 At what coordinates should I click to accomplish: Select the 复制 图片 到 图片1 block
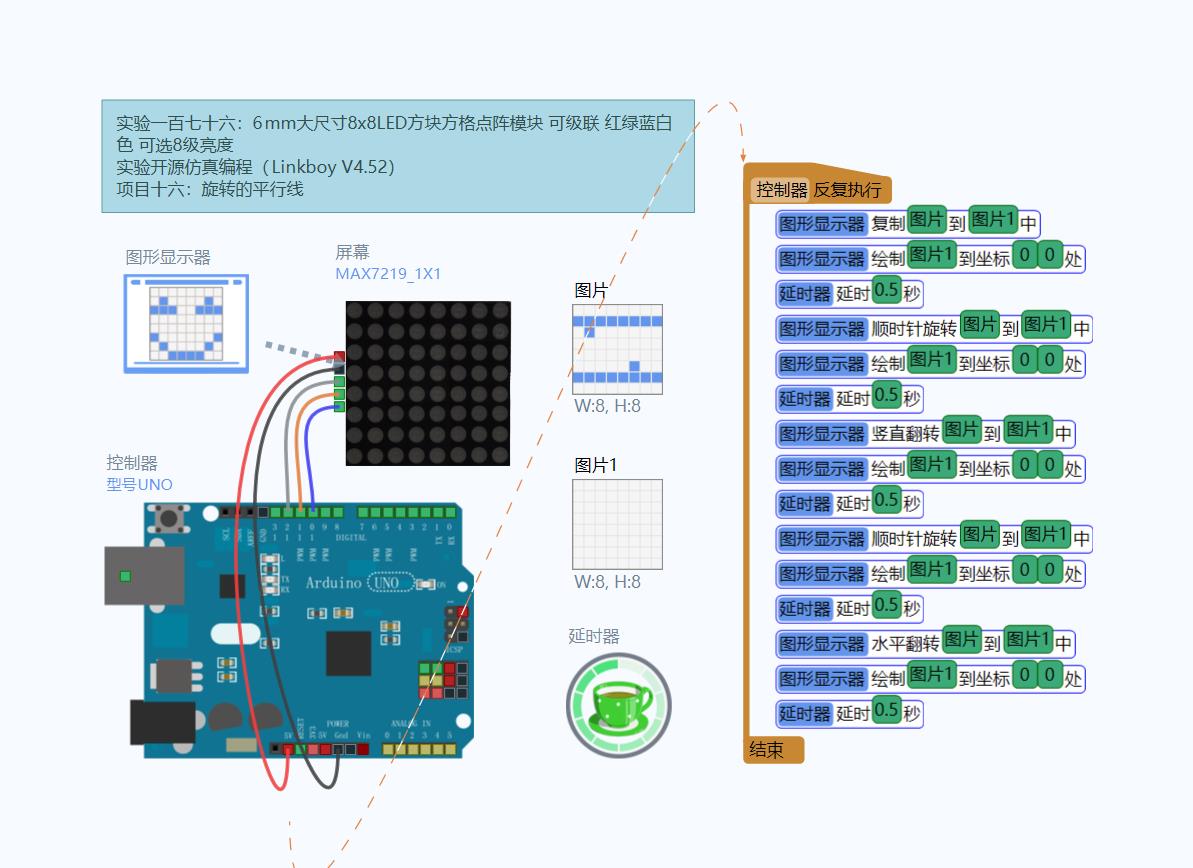click(x=907, y=223)
